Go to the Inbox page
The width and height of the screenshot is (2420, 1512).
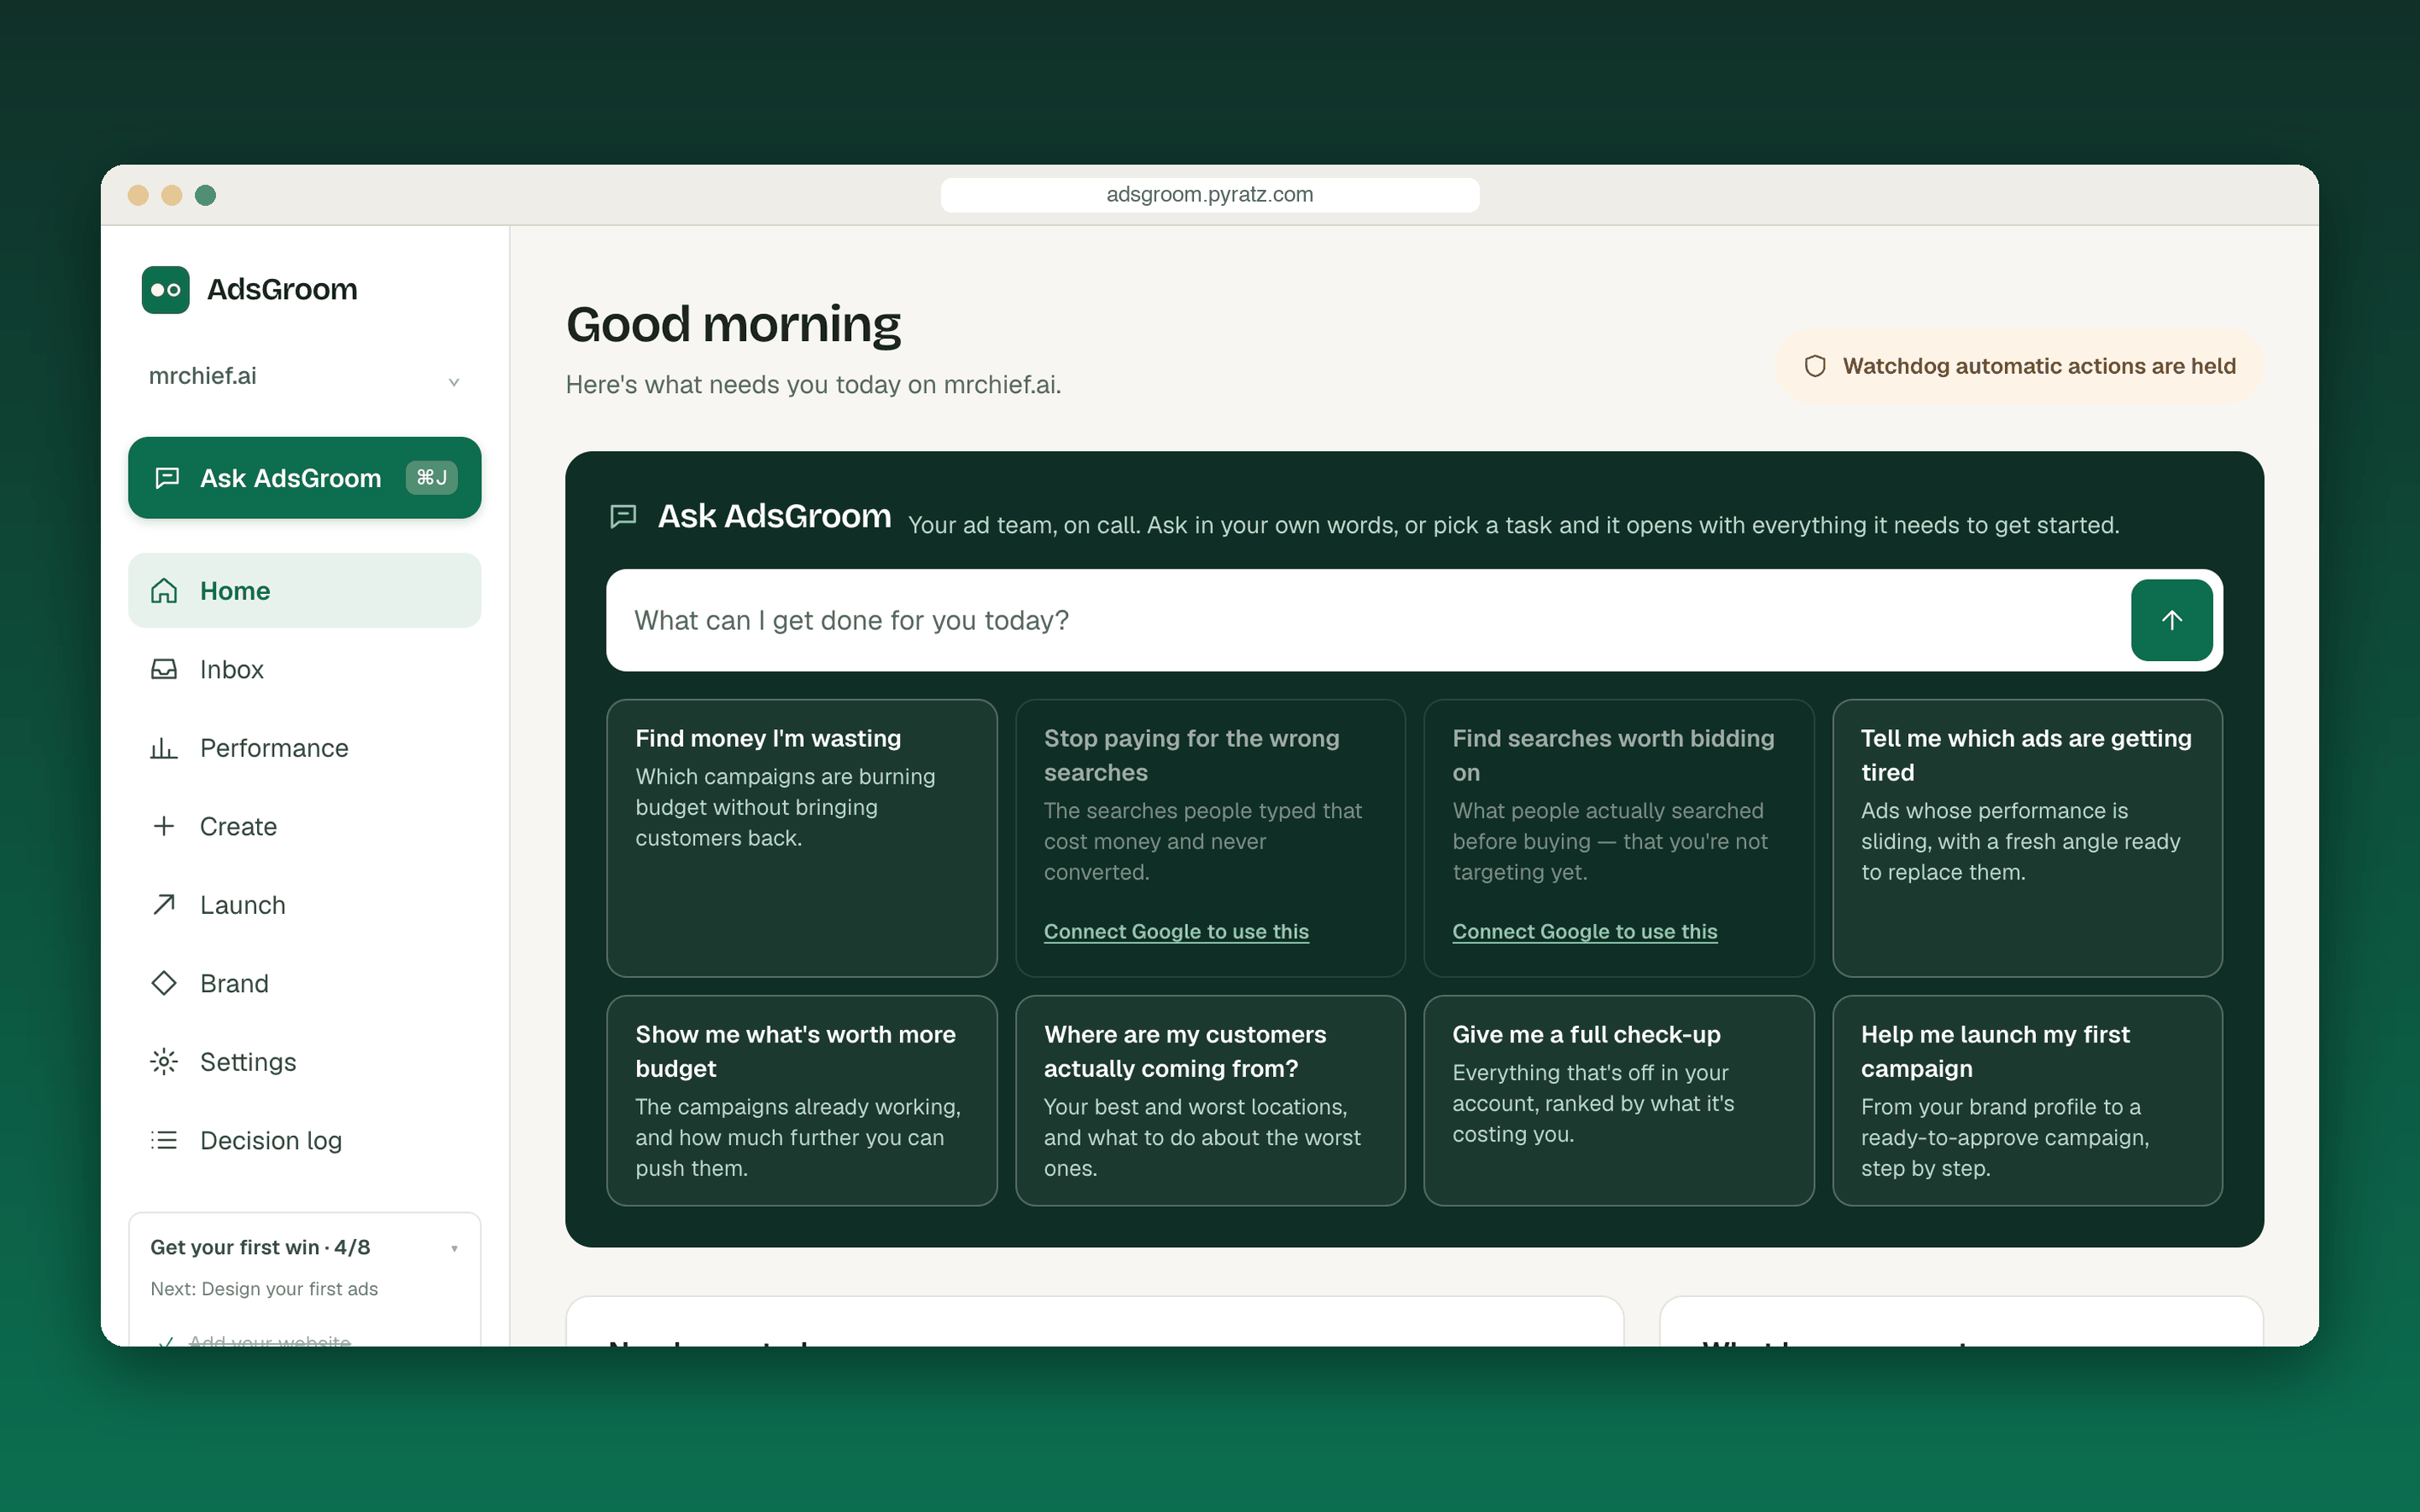tap(304, 669)
